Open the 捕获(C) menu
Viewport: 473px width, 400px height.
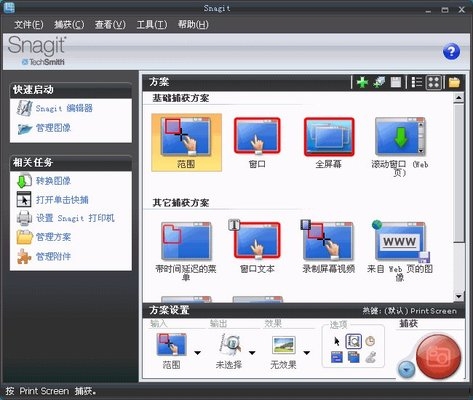tap(69, 24)
